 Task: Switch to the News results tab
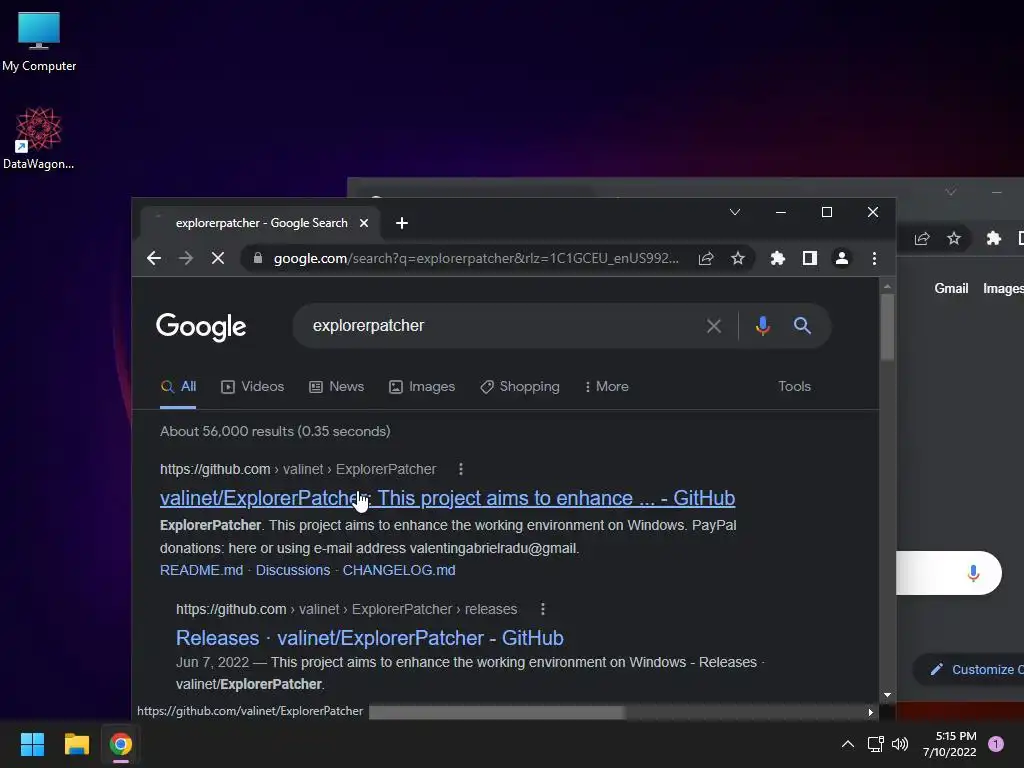[336, 387]
